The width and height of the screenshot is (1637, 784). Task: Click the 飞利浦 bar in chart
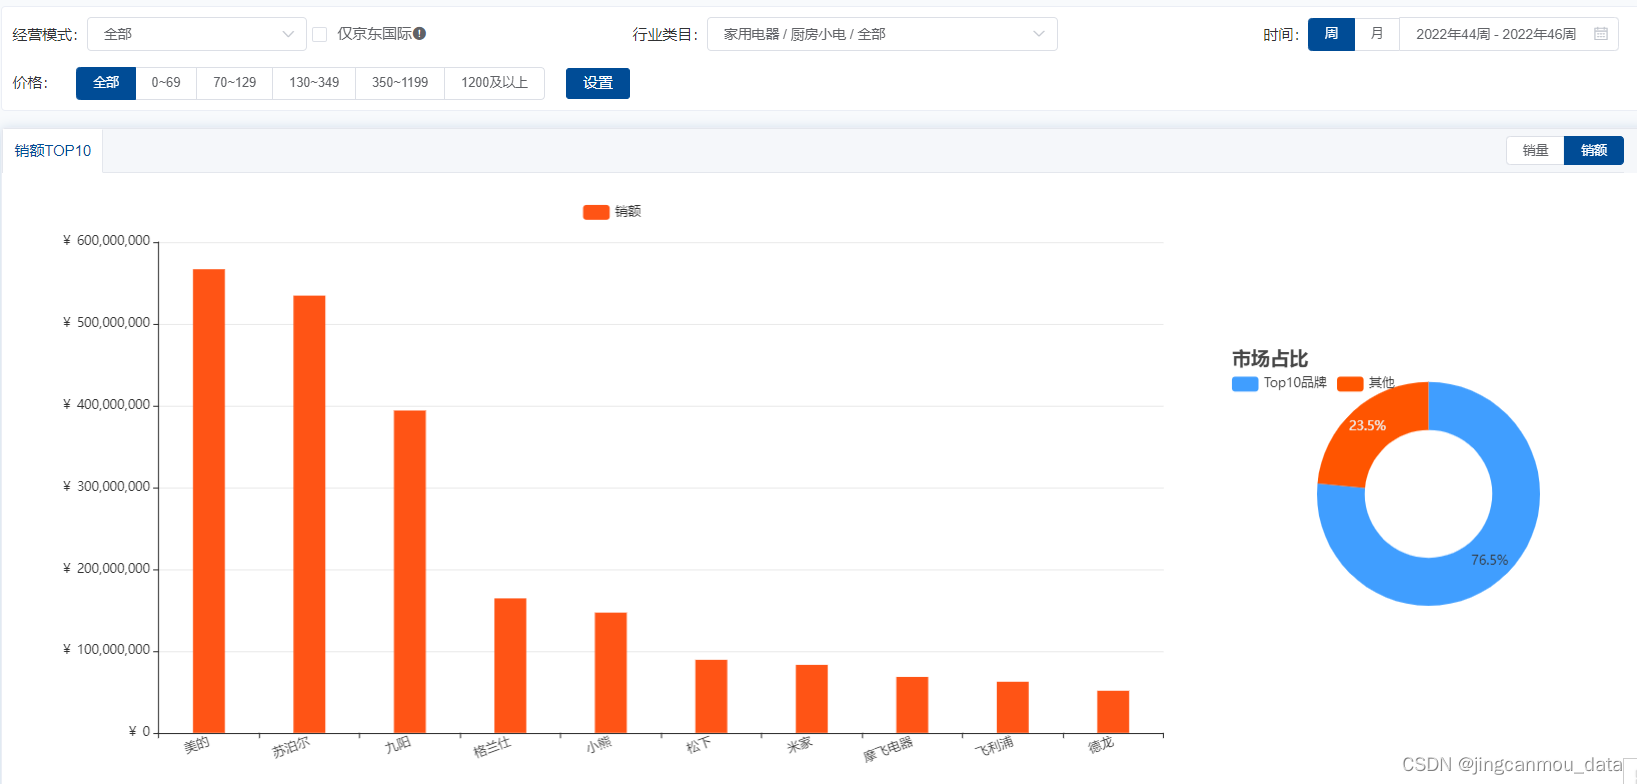point(1013,707)
